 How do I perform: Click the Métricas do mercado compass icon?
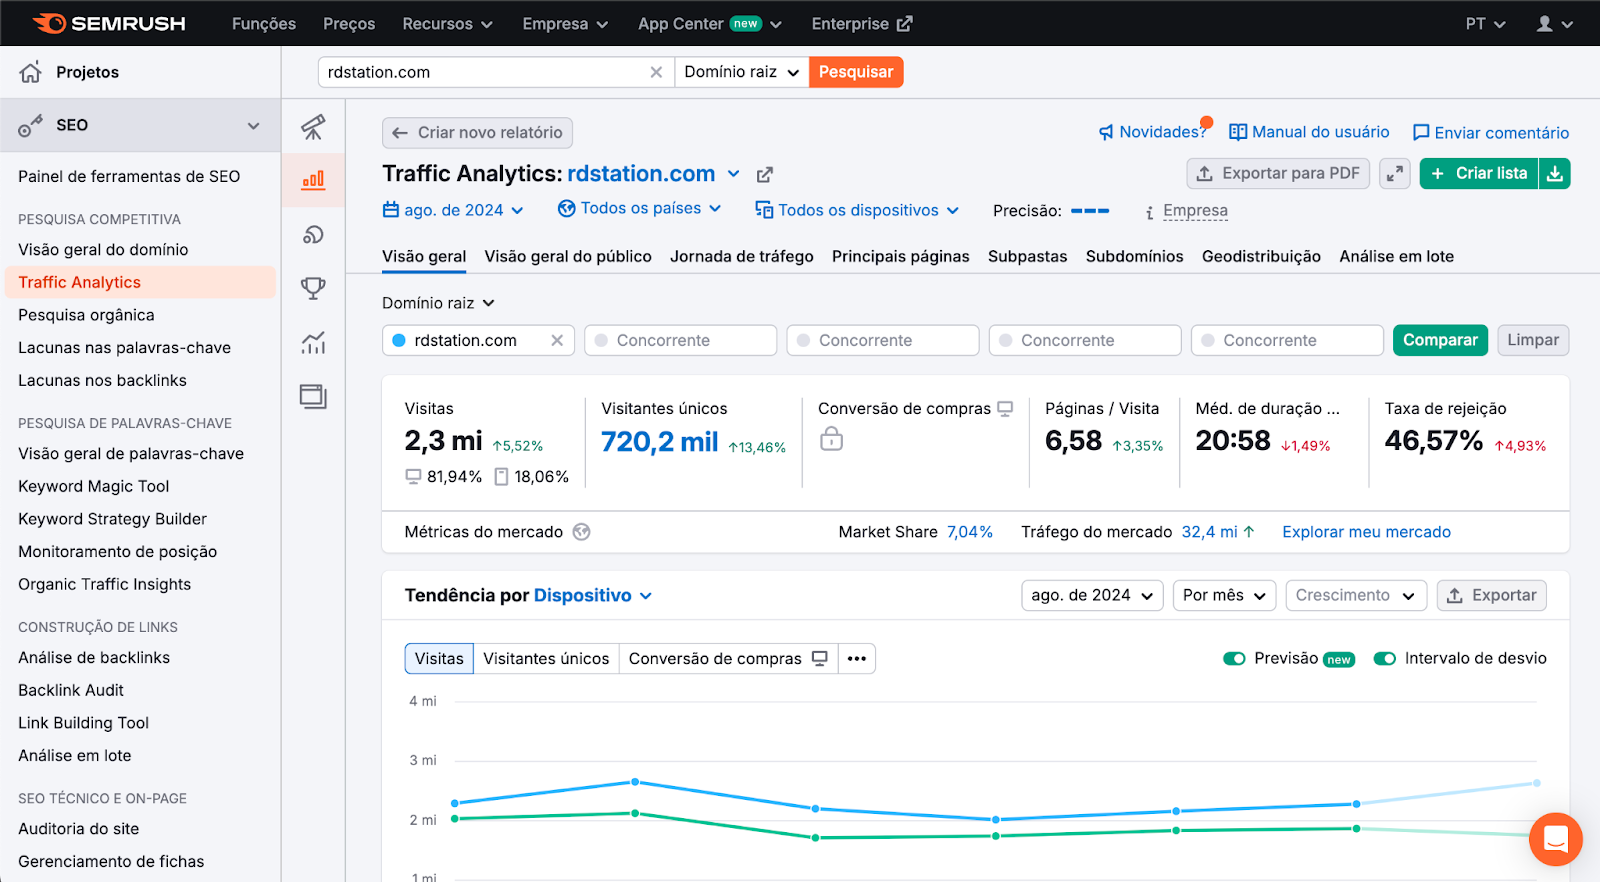pos(581,532)
